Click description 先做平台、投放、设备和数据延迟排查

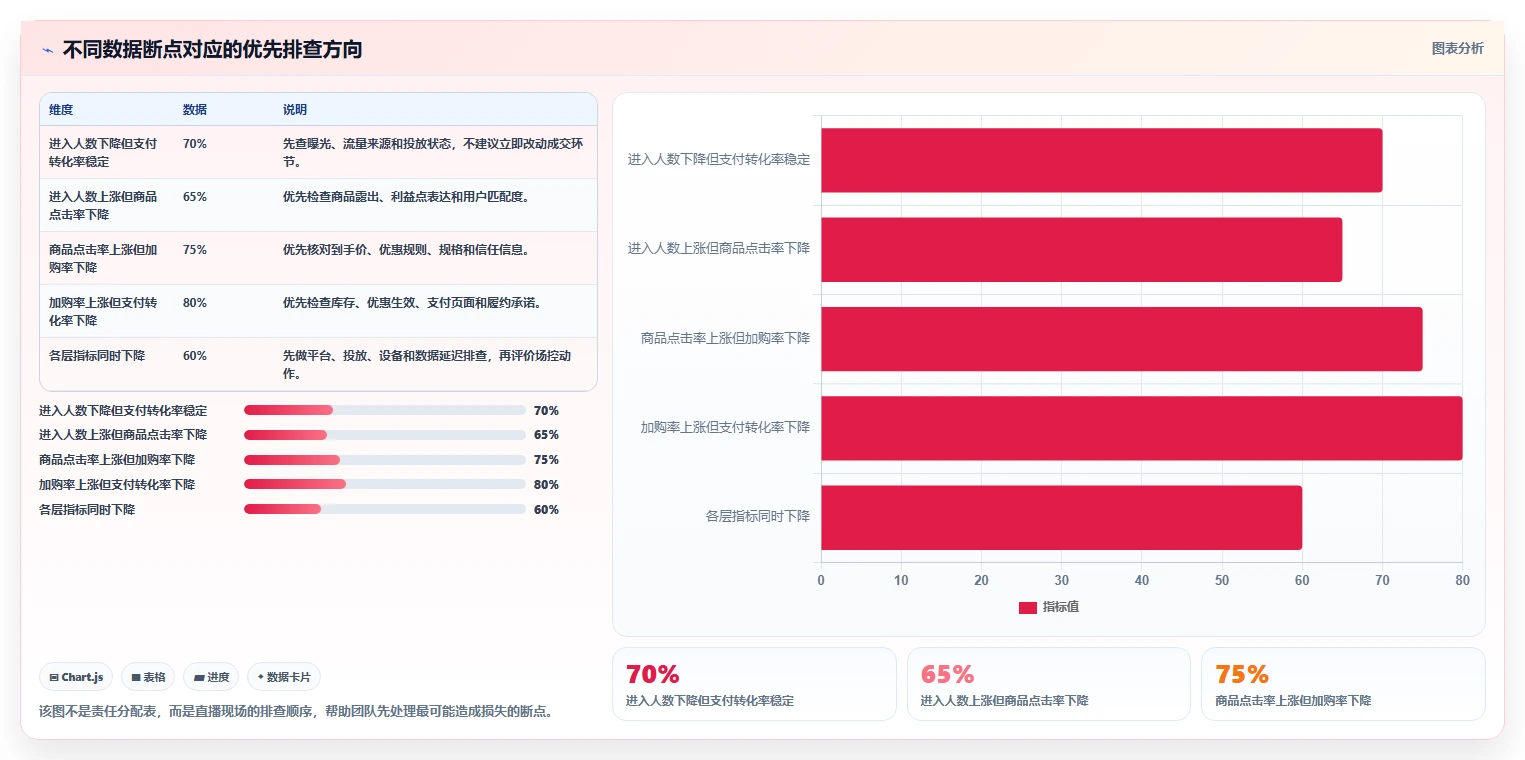pos(427,365)
